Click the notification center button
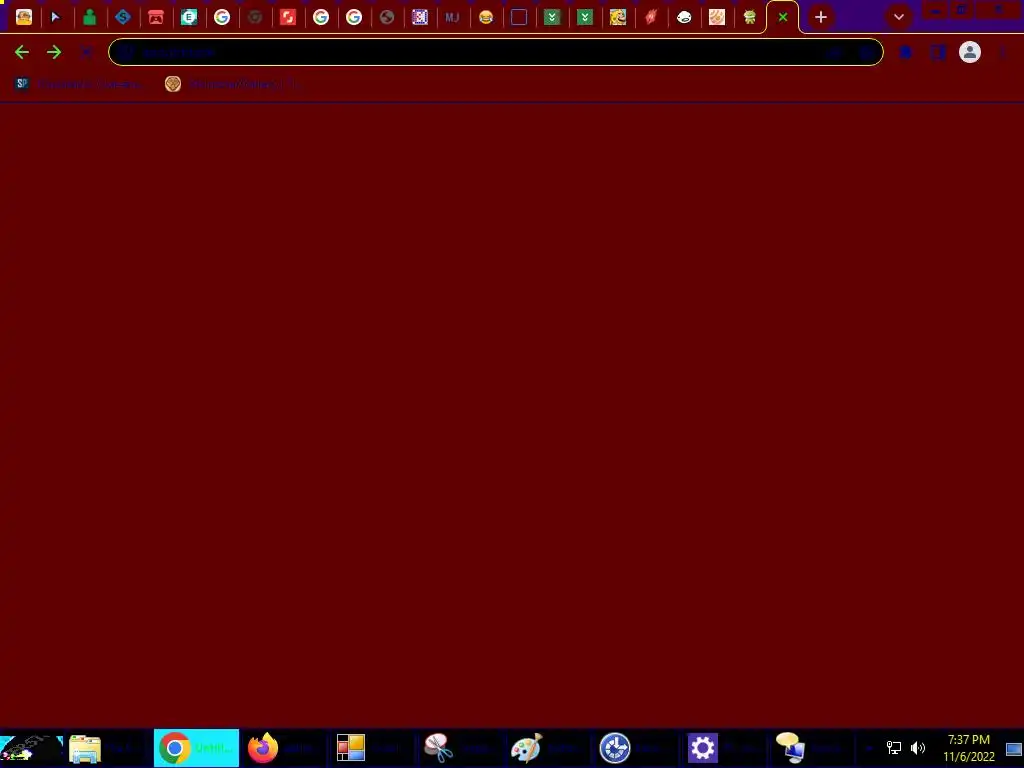 click(x=1014, y=748)
